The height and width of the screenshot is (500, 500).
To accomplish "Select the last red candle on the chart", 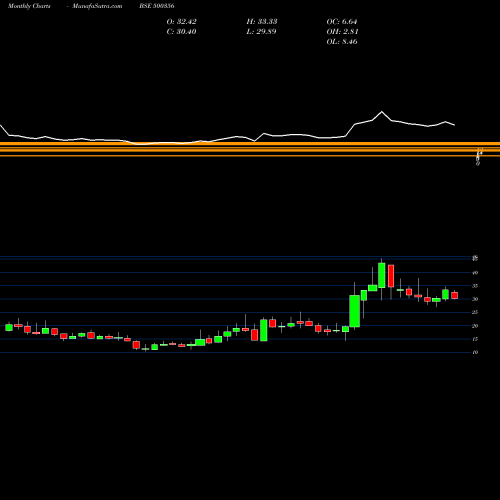I will (x=454, y=295).
